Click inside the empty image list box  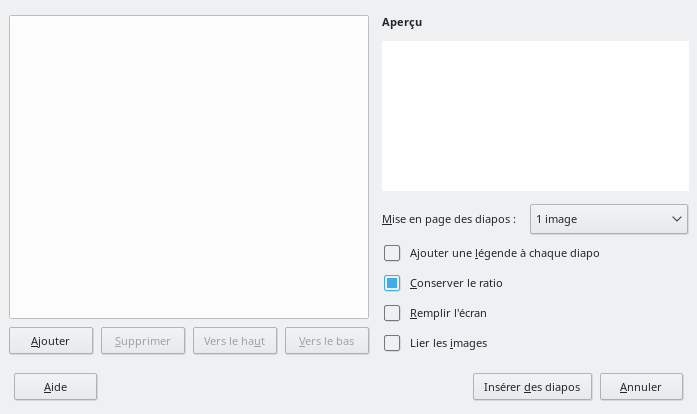point(189,167)
